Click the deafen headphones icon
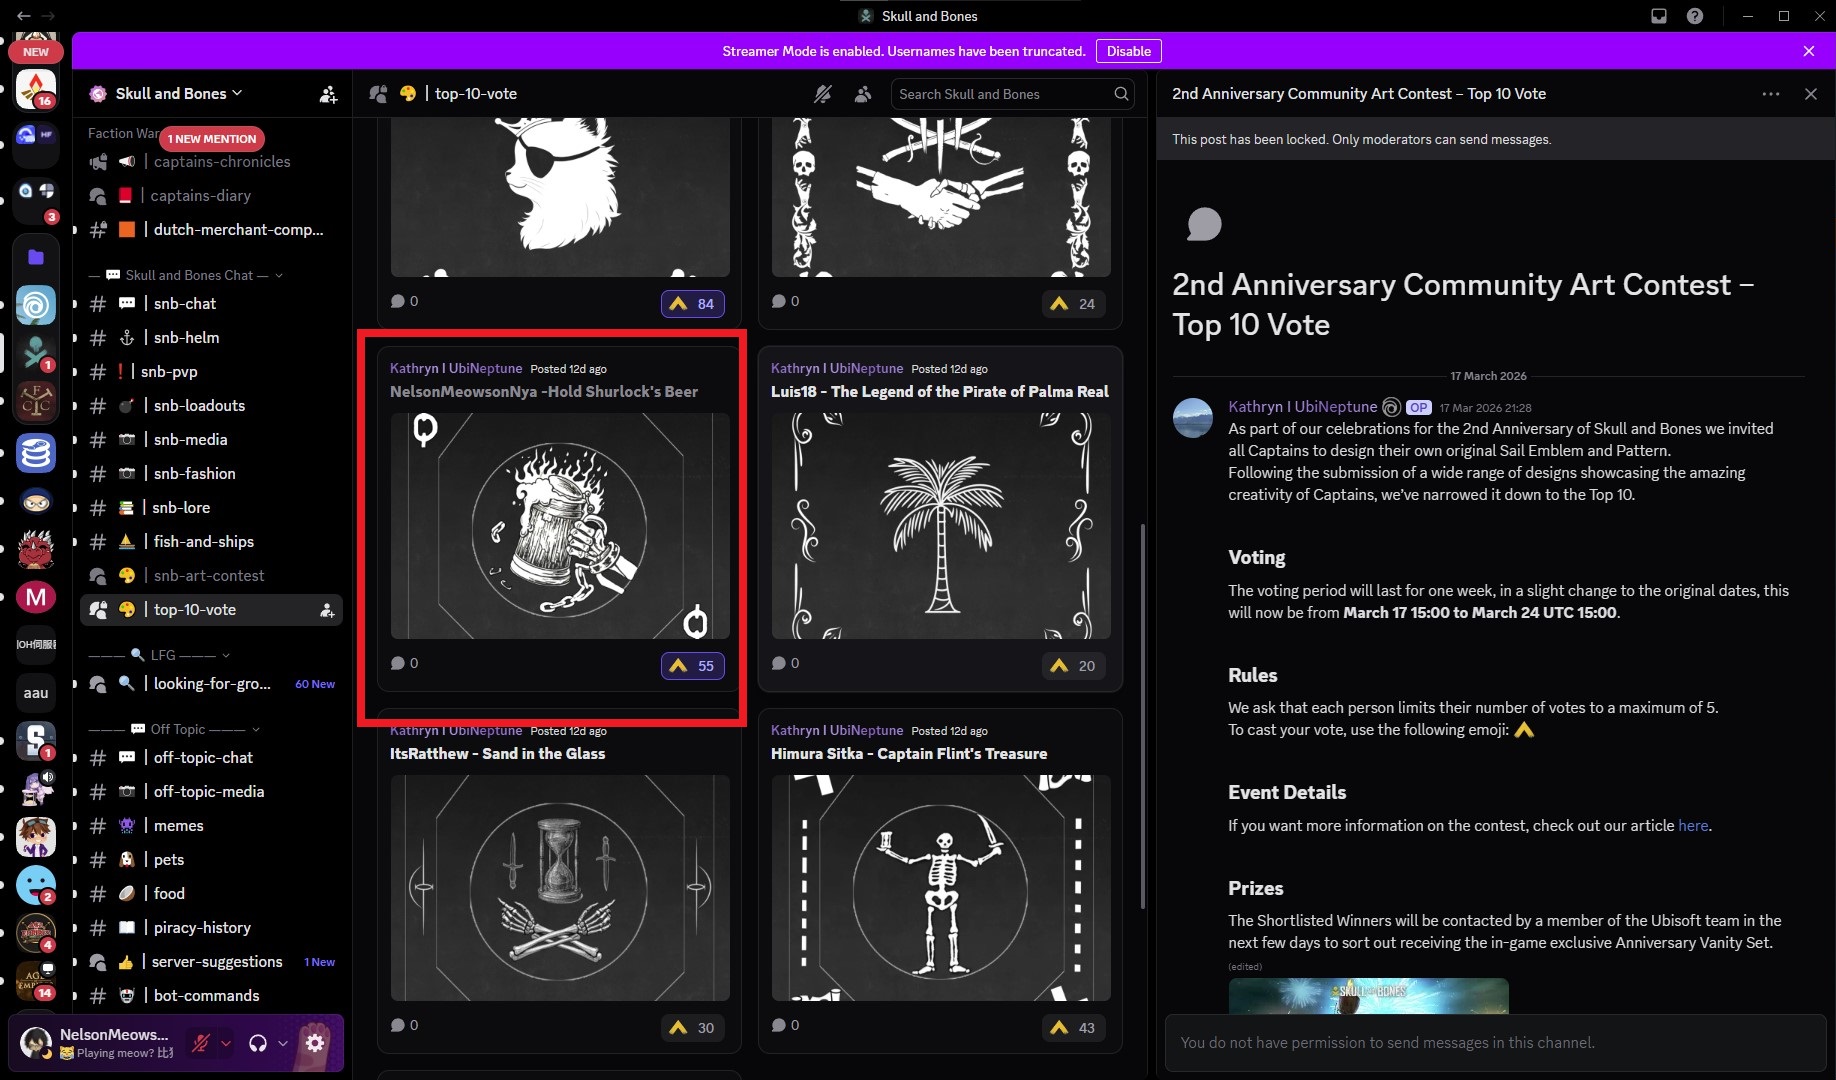 [258, 1043]
